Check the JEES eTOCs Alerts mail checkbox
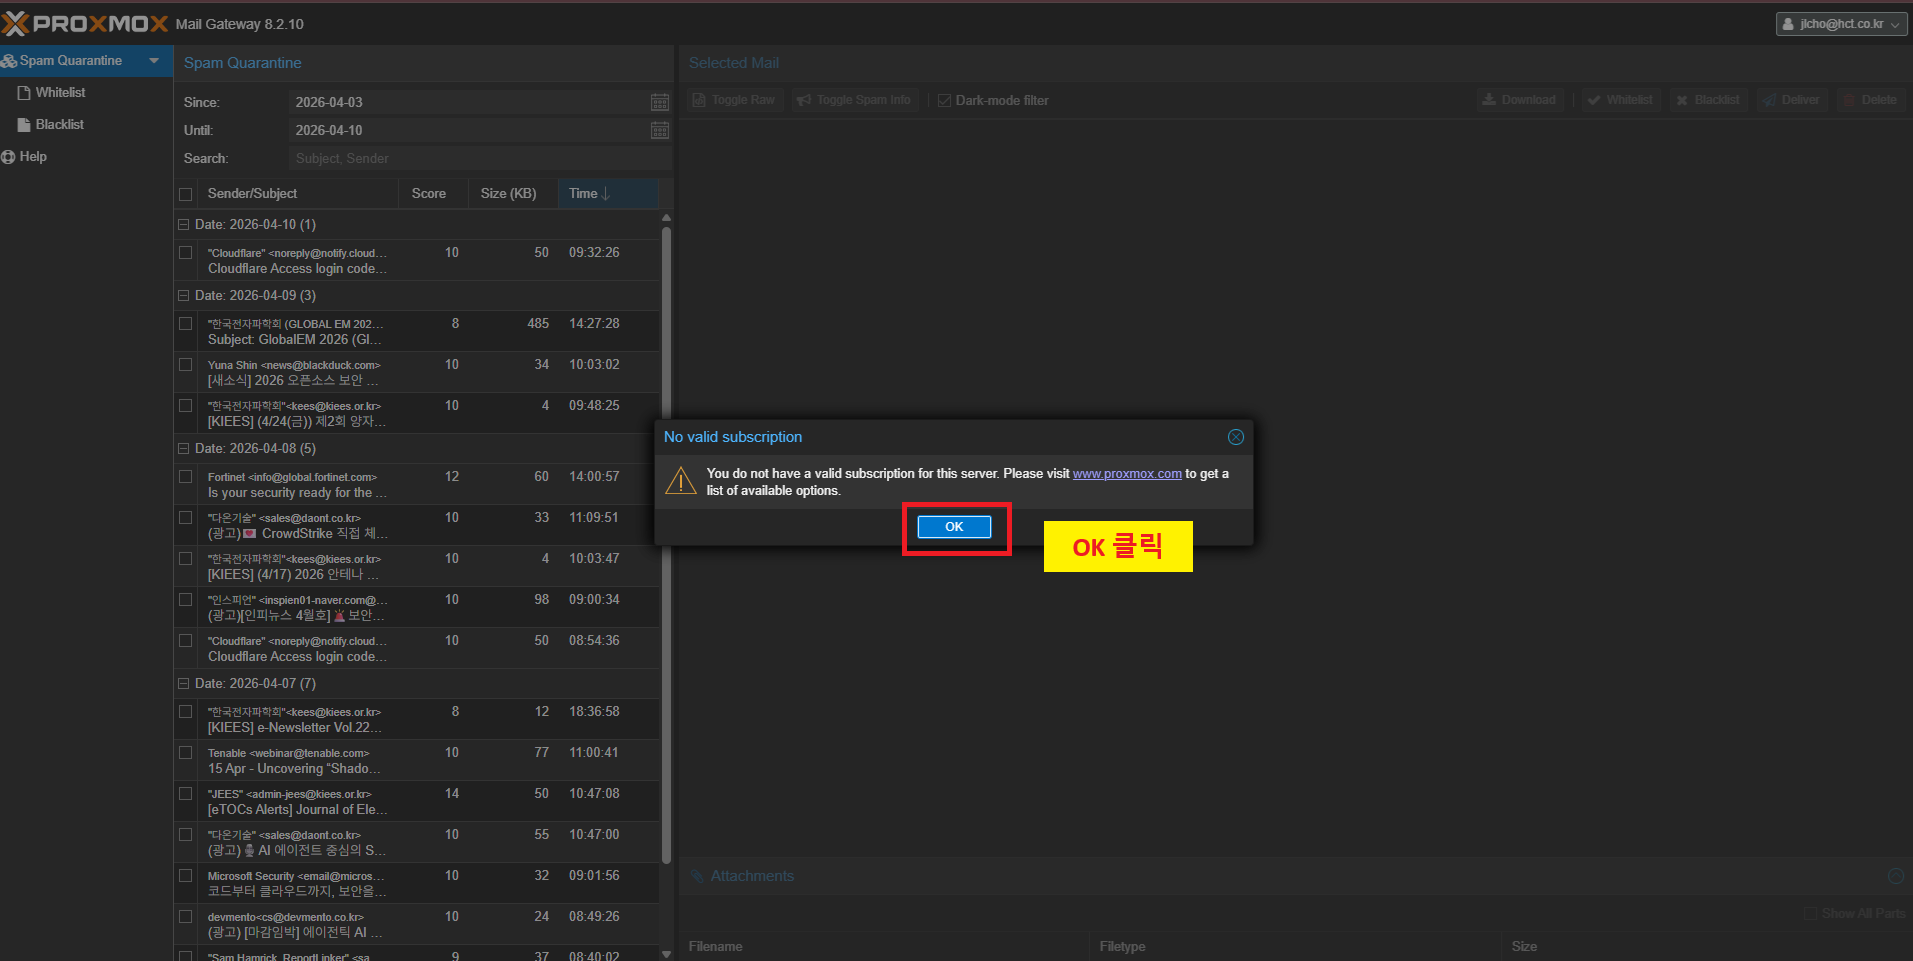Image resolution: width=1913 pixels, height=961 pixels. pos(185,794)
